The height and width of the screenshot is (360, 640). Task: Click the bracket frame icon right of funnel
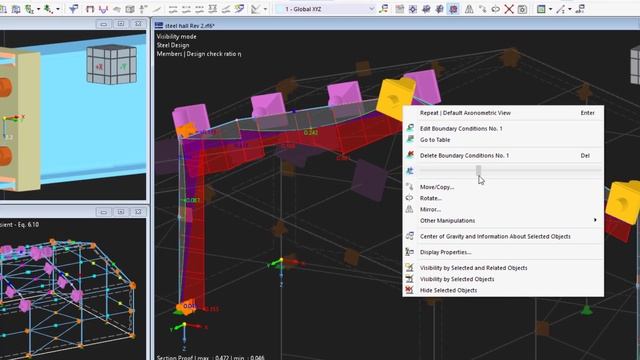click(90, 9)
